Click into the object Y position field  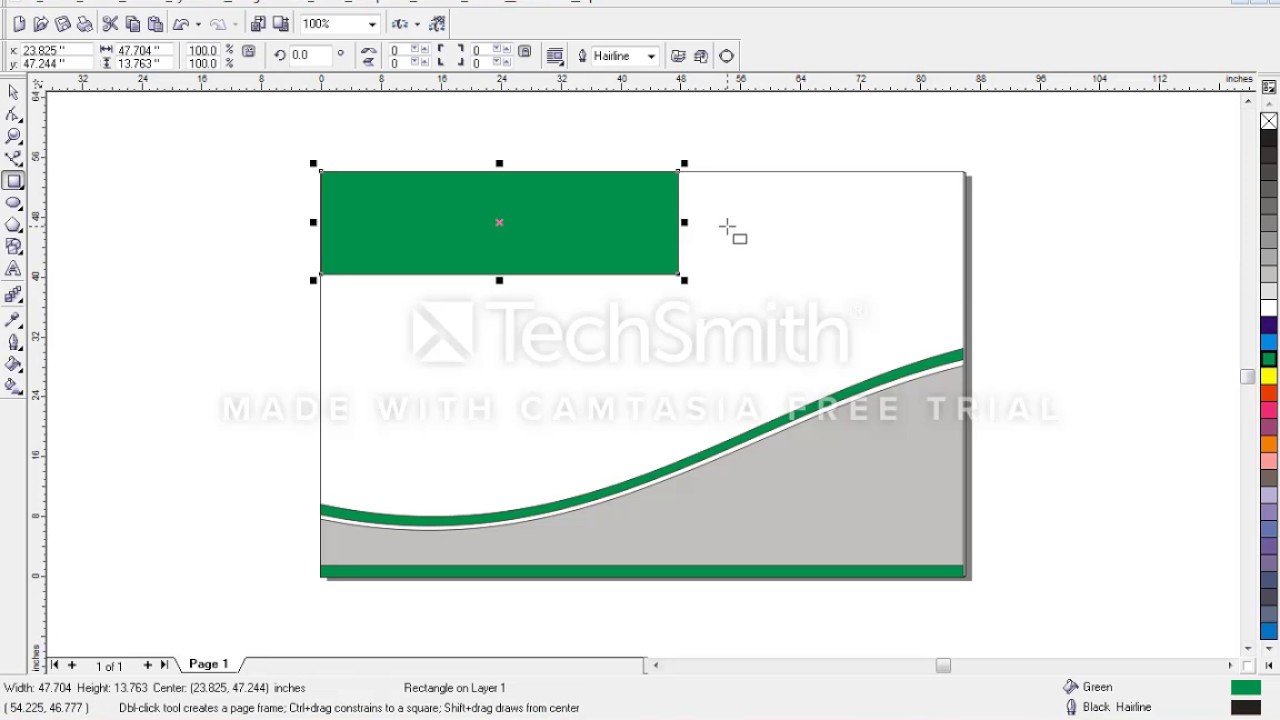(57, 63)
